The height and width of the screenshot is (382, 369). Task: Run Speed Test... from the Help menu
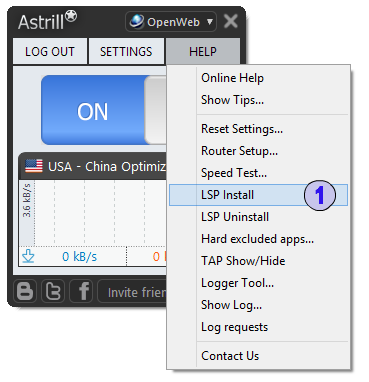pos(258,173)
